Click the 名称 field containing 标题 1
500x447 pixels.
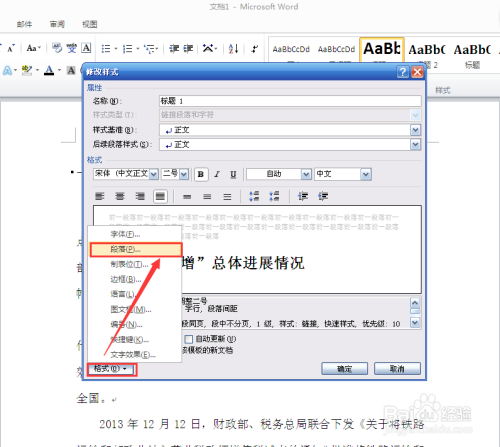coord(290,101)
